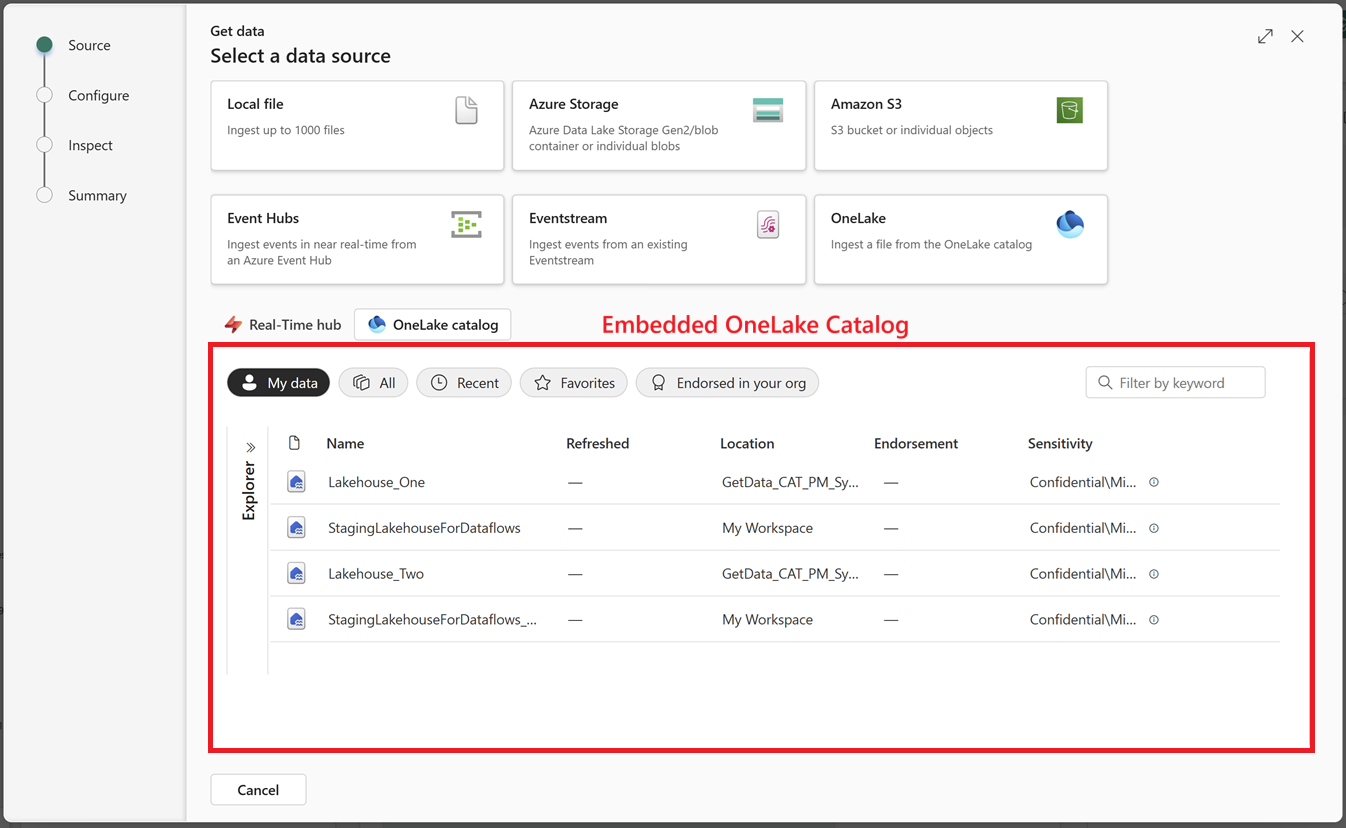Select the Favorites filter chip
Screen dimensions: 1346x828
pos(574,383)
